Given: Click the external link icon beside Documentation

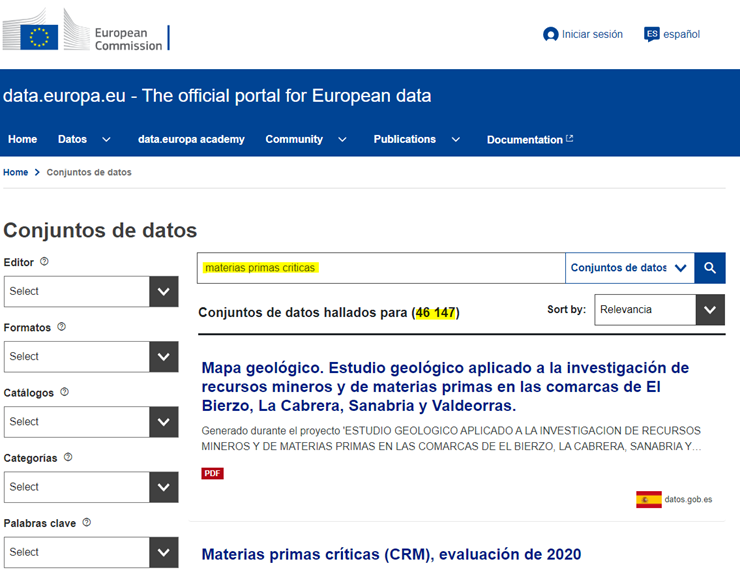Looking at the screenshot, I should (570, 139).
